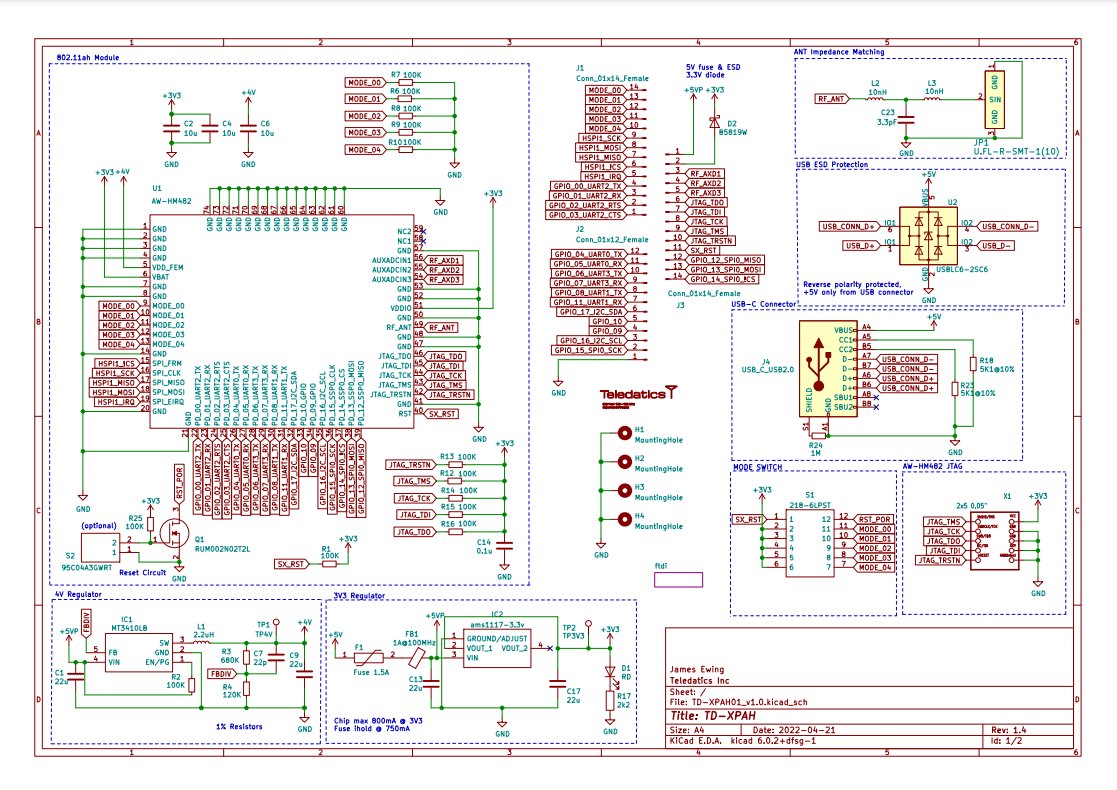Click the '3V3 Regulator' section label
Screen dimensions: 1117x790
359,596
